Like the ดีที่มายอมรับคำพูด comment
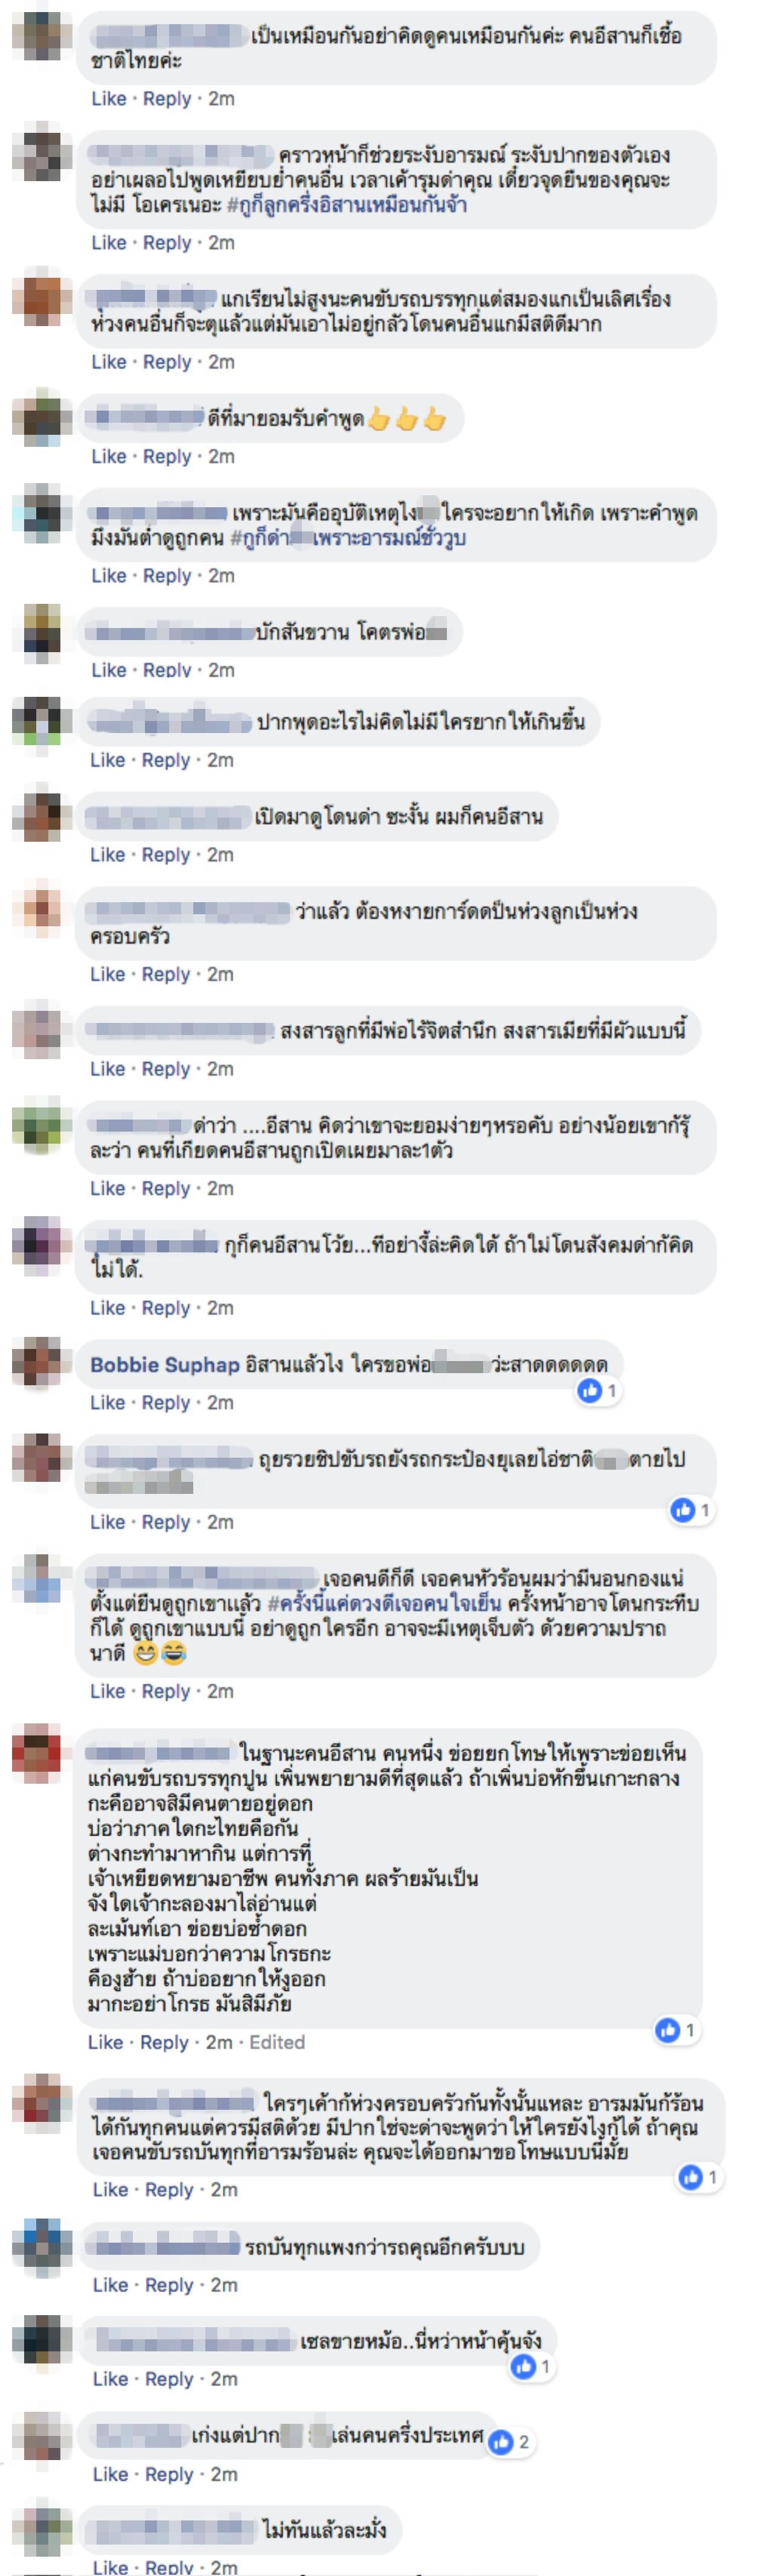The height and width of the screenshot is (2576, 773). pyautogui.click(x=108, y=456)
